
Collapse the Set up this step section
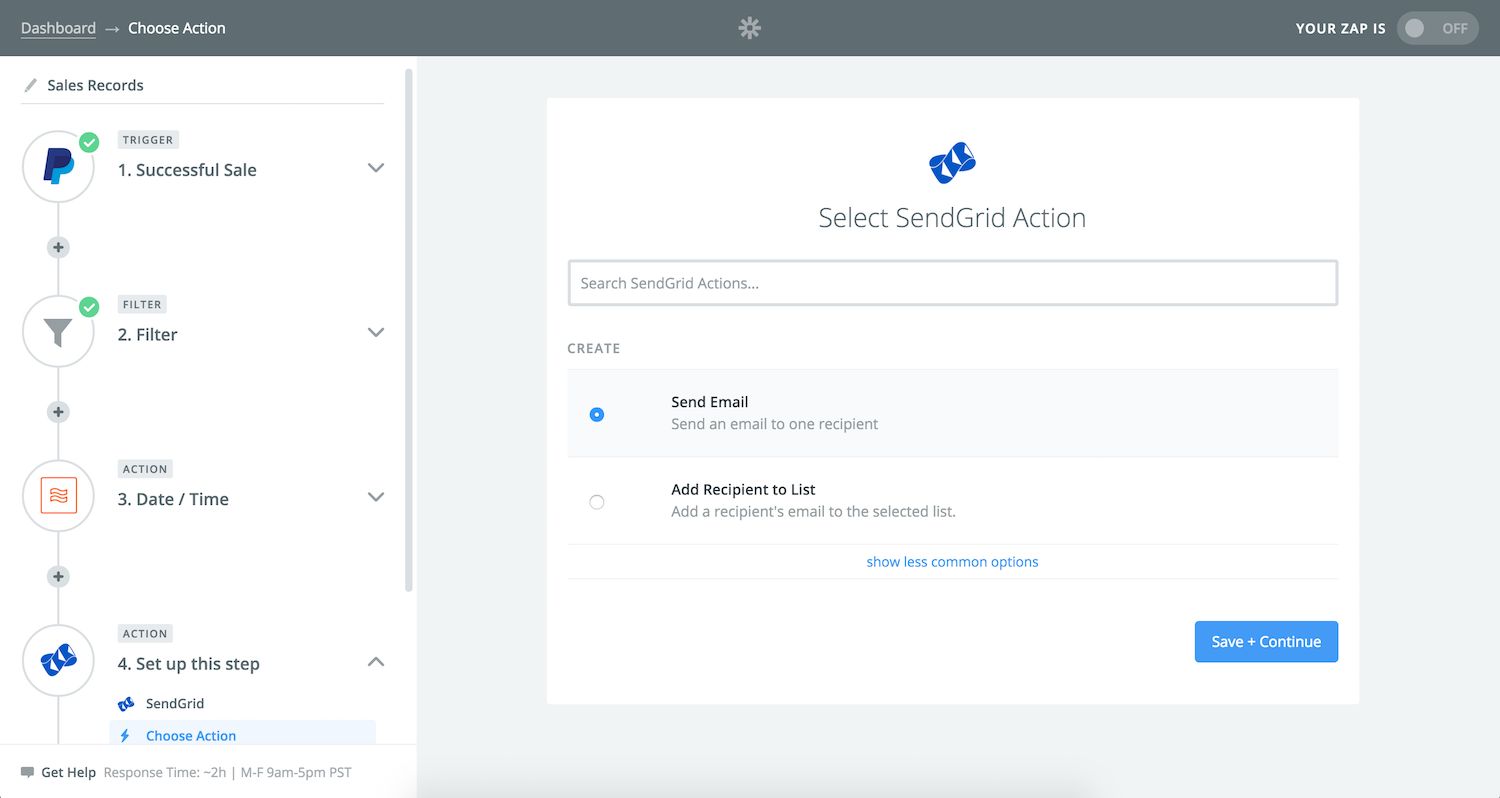click(x=376, y=661)
